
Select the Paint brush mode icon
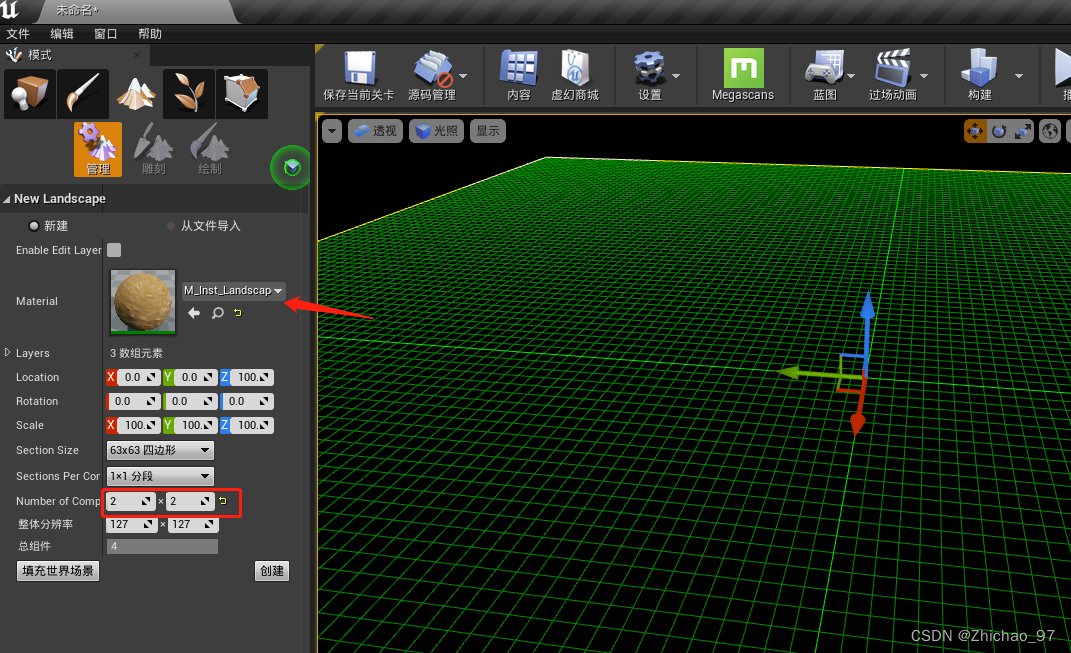click(x=83, y=94)
